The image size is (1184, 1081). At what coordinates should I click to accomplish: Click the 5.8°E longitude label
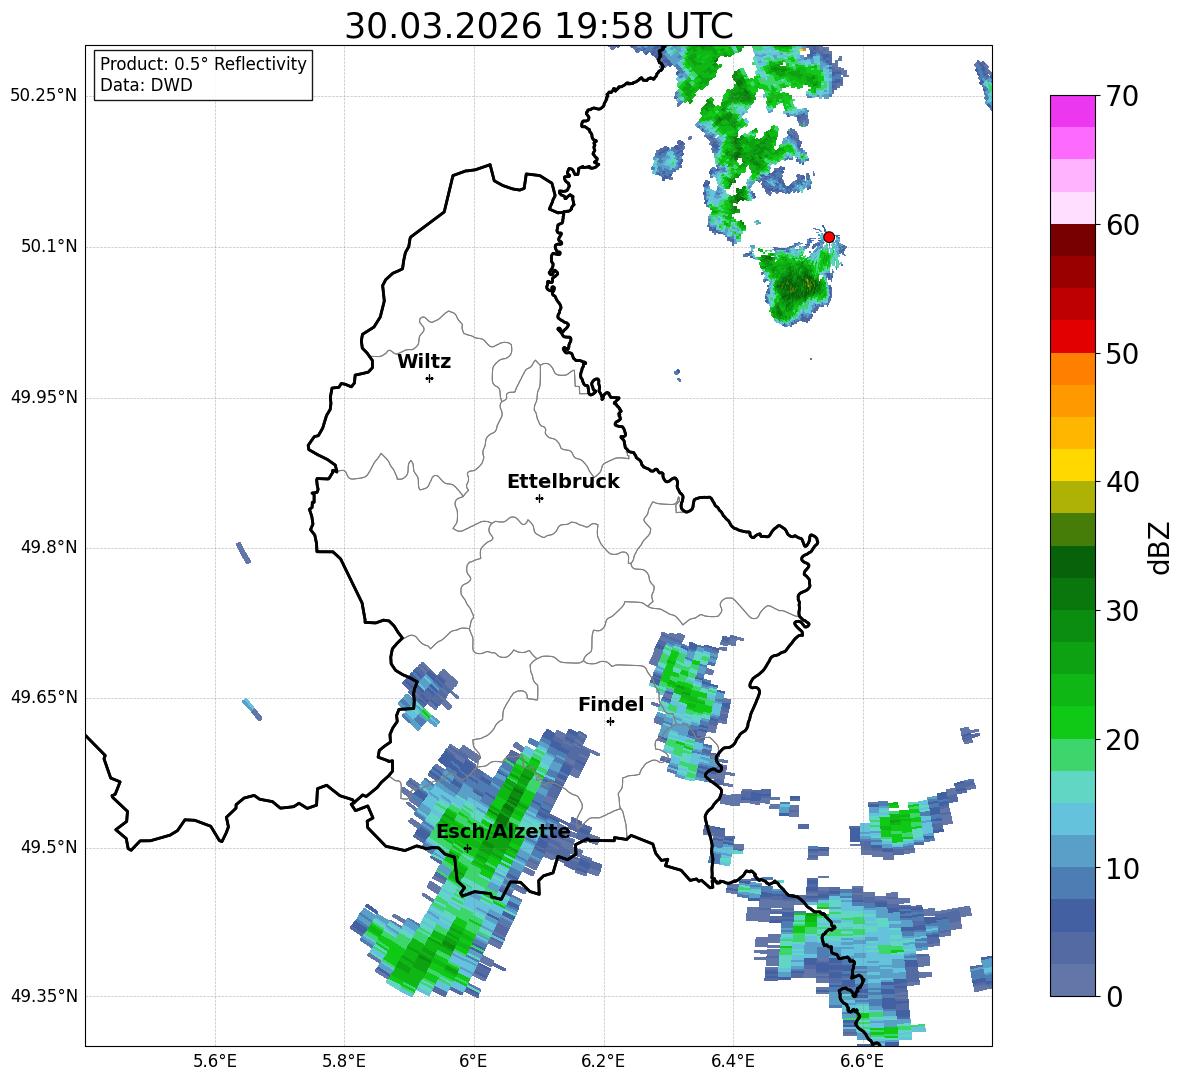(x=344, y=1061)
